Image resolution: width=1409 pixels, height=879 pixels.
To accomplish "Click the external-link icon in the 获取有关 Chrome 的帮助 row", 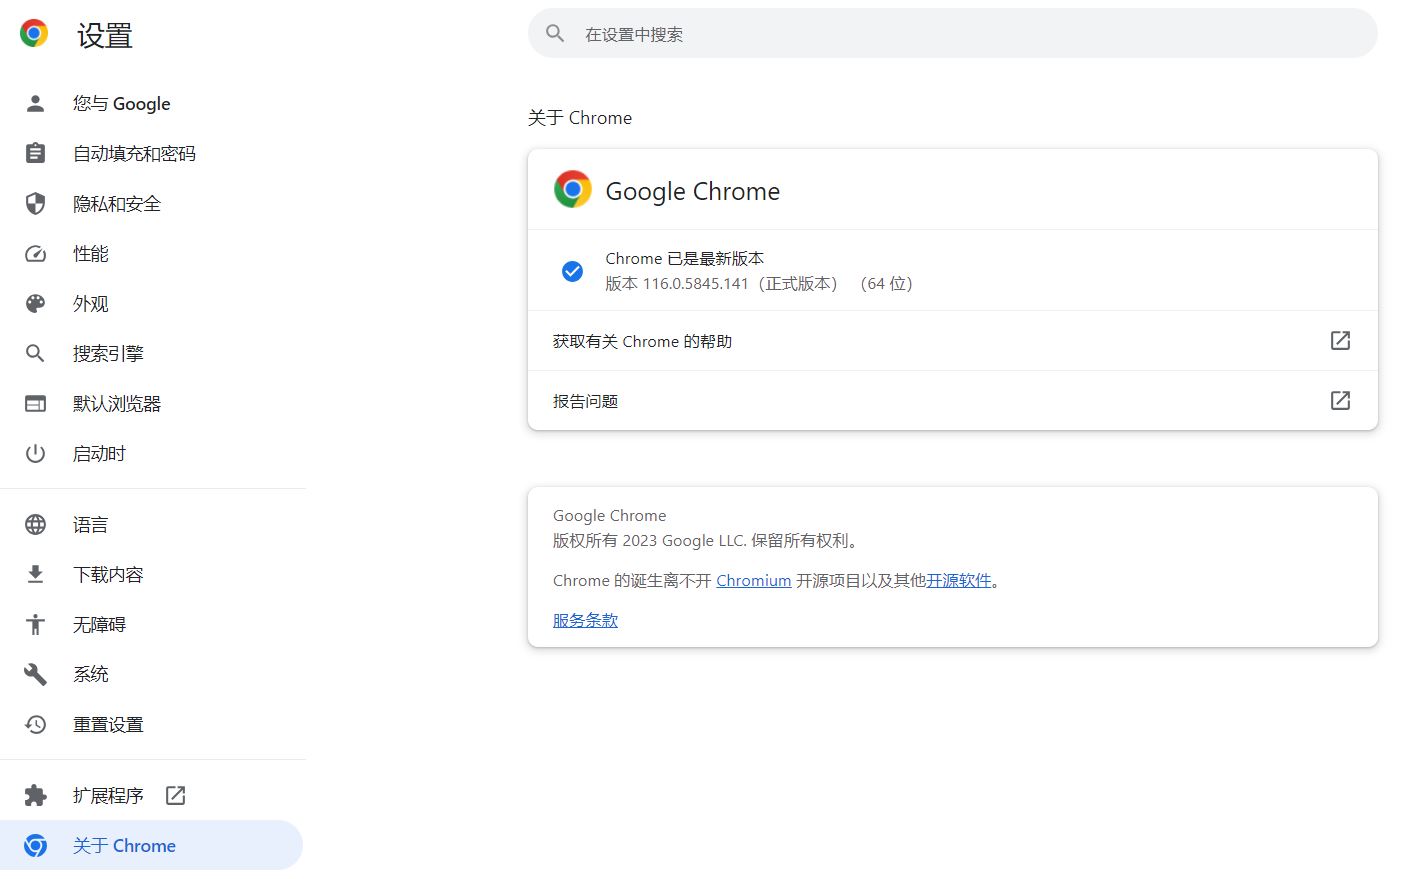I will pos(1340,340).
